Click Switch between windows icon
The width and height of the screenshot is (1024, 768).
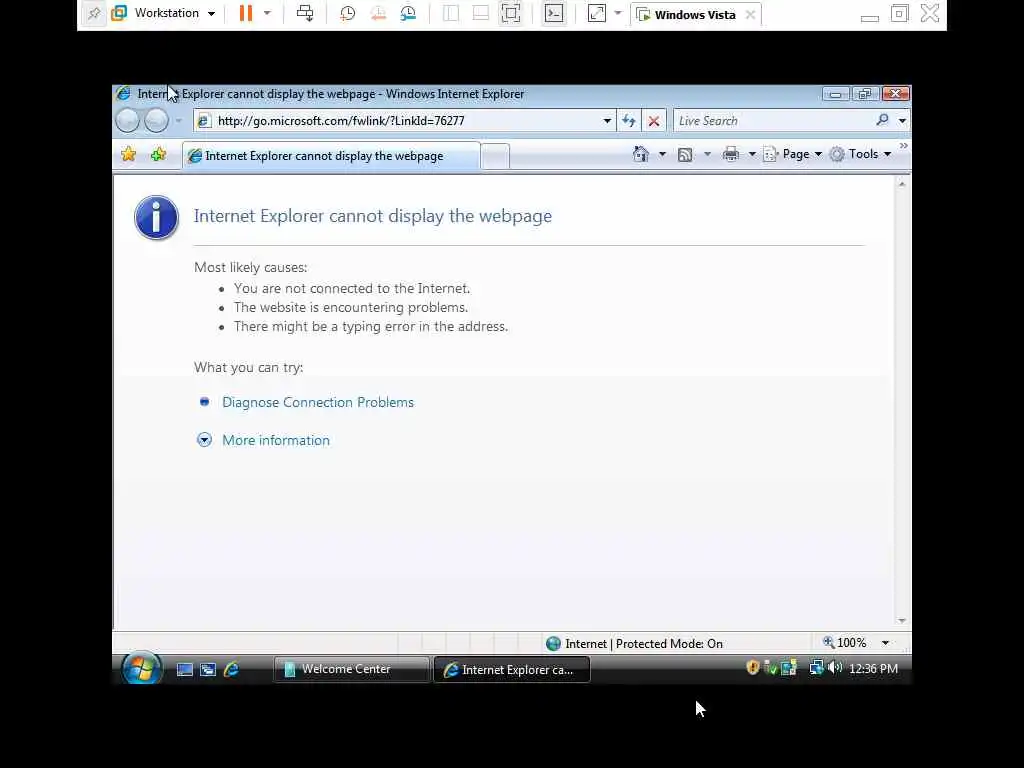208,669
